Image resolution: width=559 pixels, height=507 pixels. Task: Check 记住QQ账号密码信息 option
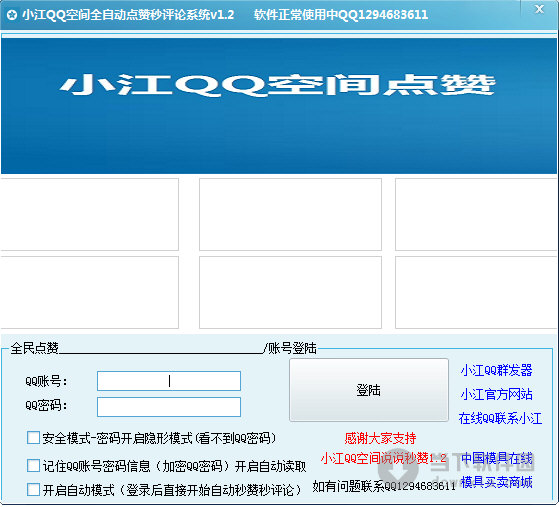point(33,466)
